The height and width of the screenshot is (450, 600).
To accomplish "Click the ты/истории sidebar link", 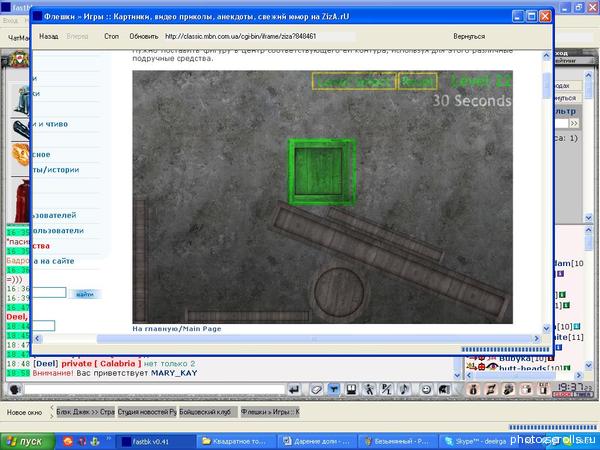I will pyautogui.click(x=56, y=170).
